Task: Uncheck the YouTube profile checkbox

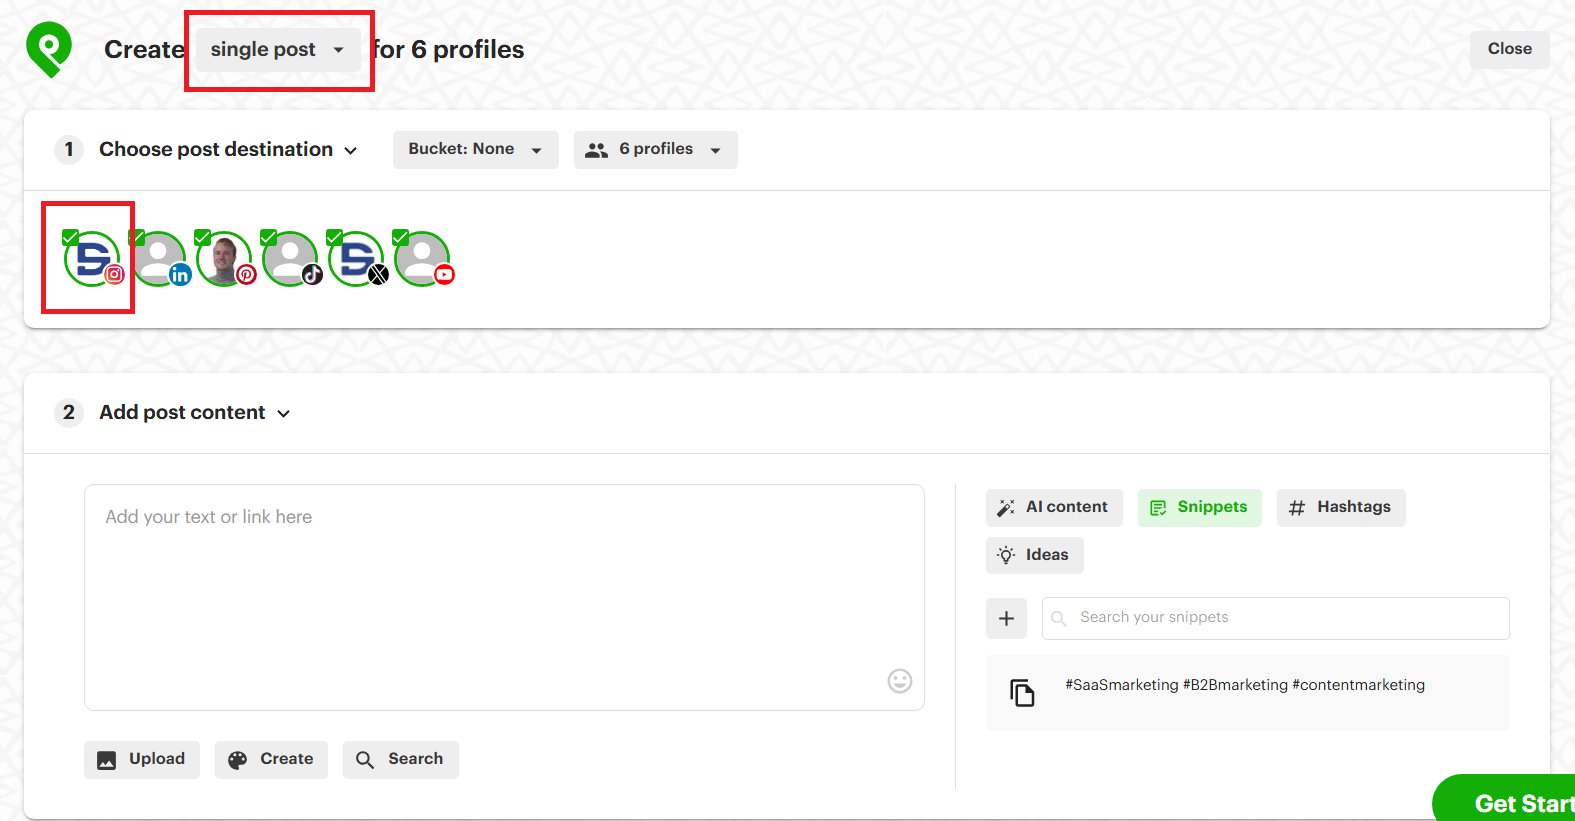Action: point(401,238)
